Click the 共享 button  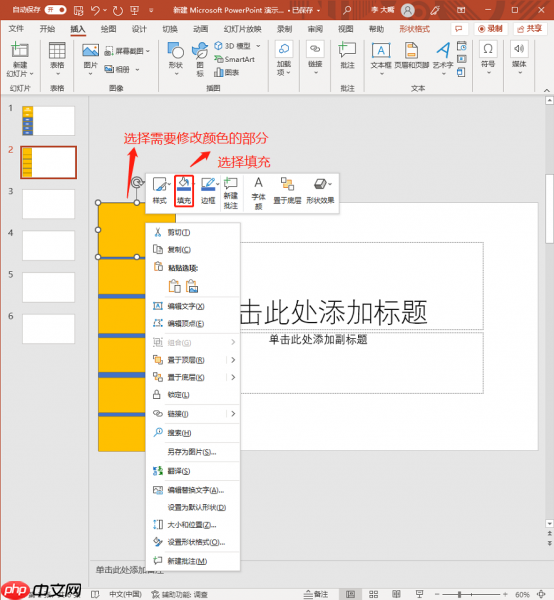530,29
